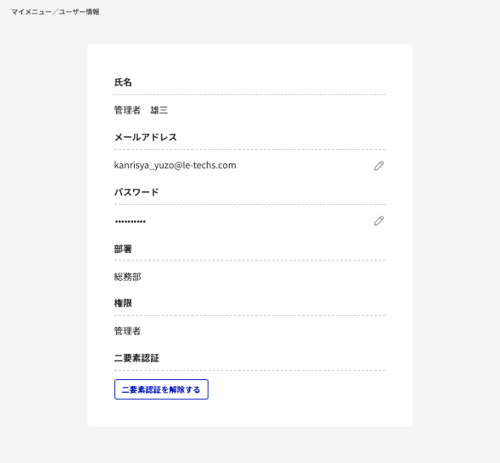Click the メールアドレス heading
The height and width of the screenshot is (463, 500).
point(145,137)
